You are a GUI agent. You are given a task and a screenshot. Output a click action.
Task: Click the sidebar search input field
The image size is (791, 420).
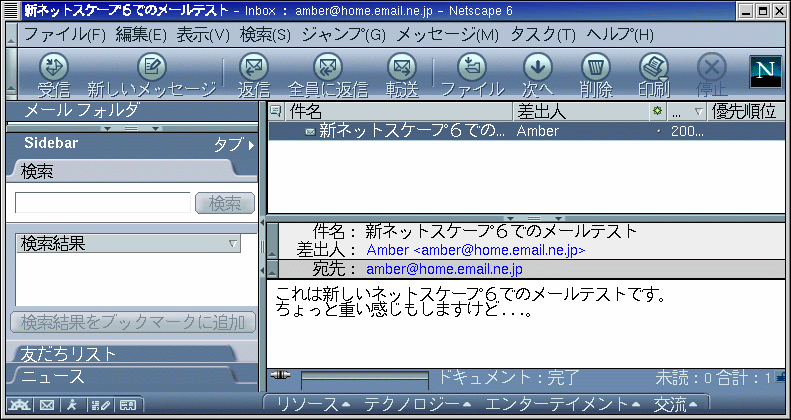click(x=103, y=203)
